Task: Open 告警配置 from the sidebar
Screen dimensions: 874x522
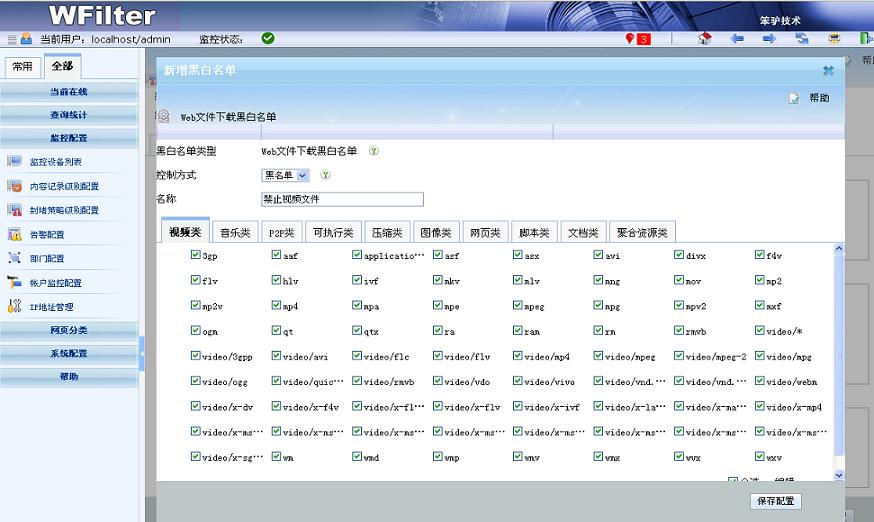Action: [x=47, y=235]
